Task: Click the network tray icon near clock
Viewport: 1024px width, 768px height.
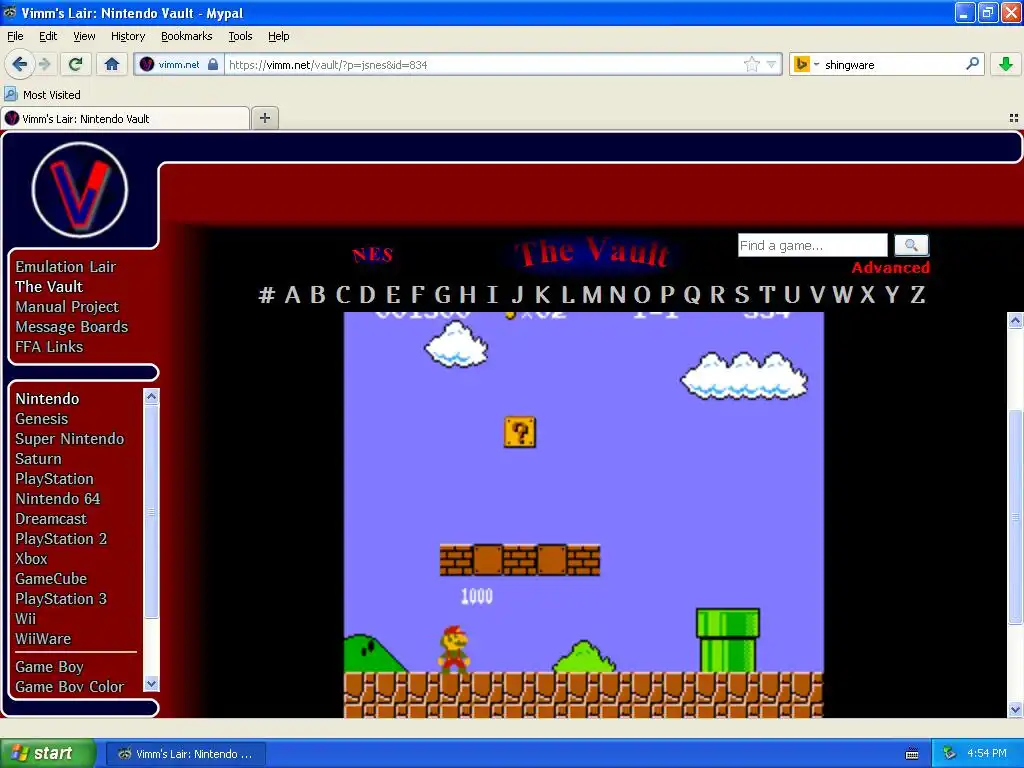Action: (x=949, y=754)
